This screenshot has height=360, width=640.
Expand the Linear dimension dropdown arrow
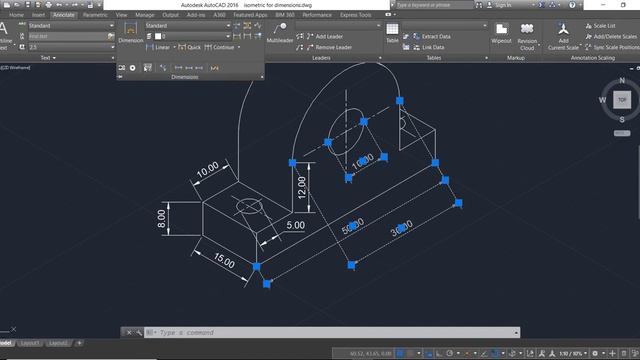[175, 47]
